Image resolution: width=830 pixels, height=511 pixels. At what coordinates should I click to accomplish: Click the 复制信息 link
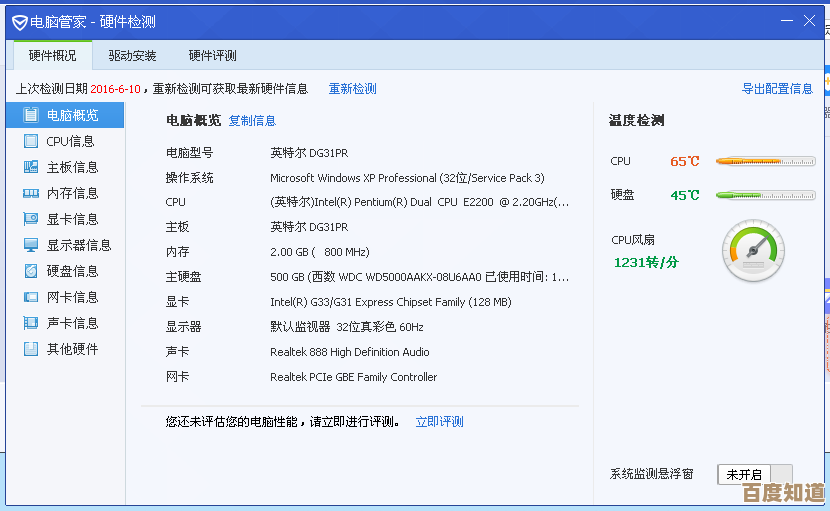pyautogui.click(x=252, y=121)
